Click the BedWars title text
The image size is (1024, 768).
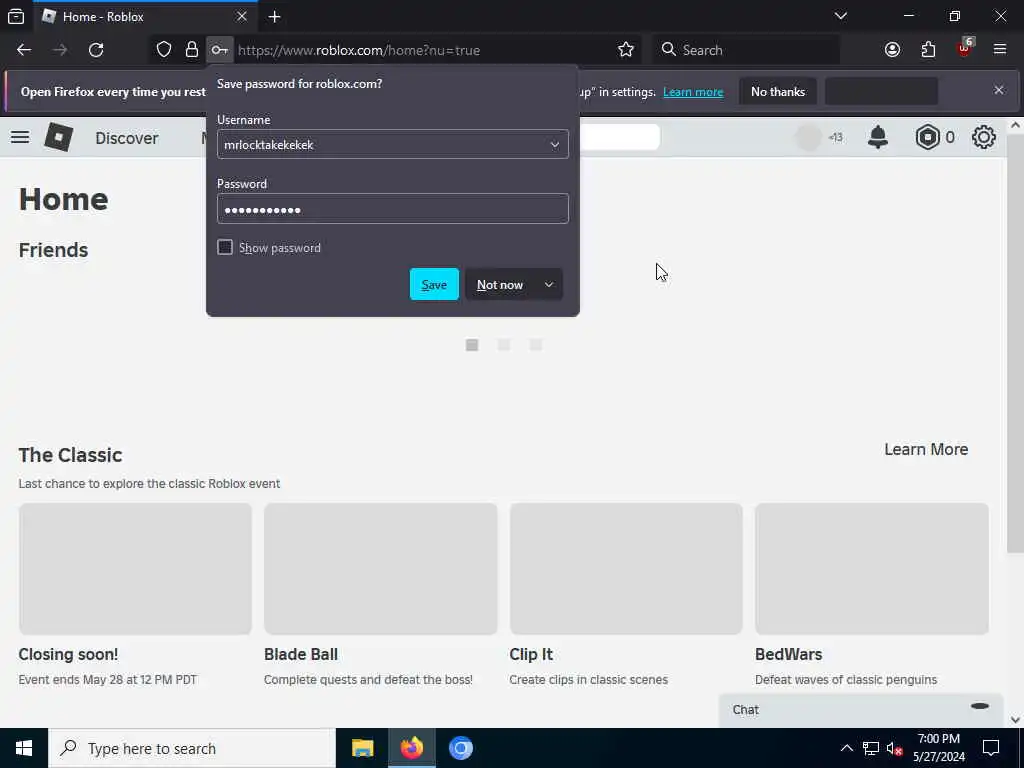point(788,654)
